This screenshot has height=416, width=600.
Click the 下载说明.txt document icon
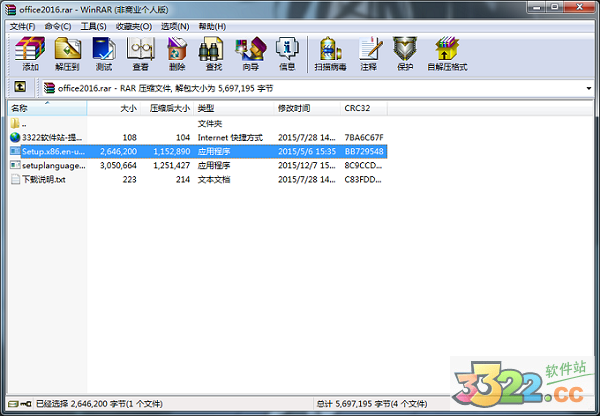15,179
